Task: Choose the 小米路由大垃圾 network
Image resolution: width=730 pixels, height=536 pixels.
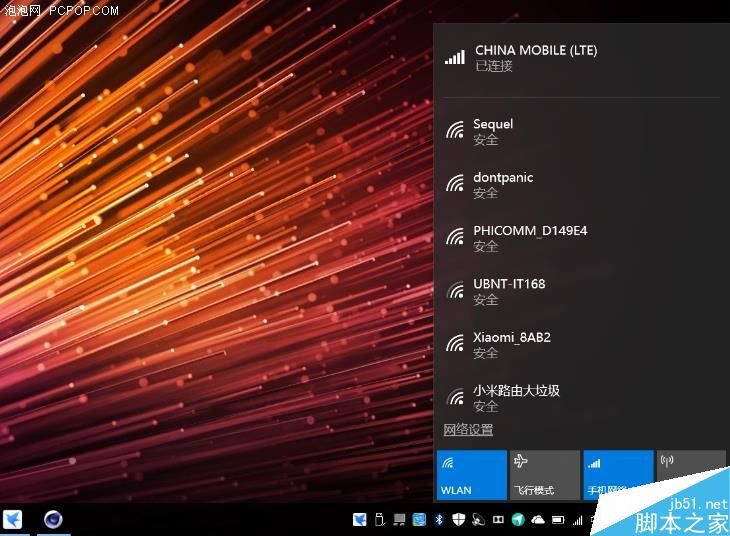Action: pos(581,397)
